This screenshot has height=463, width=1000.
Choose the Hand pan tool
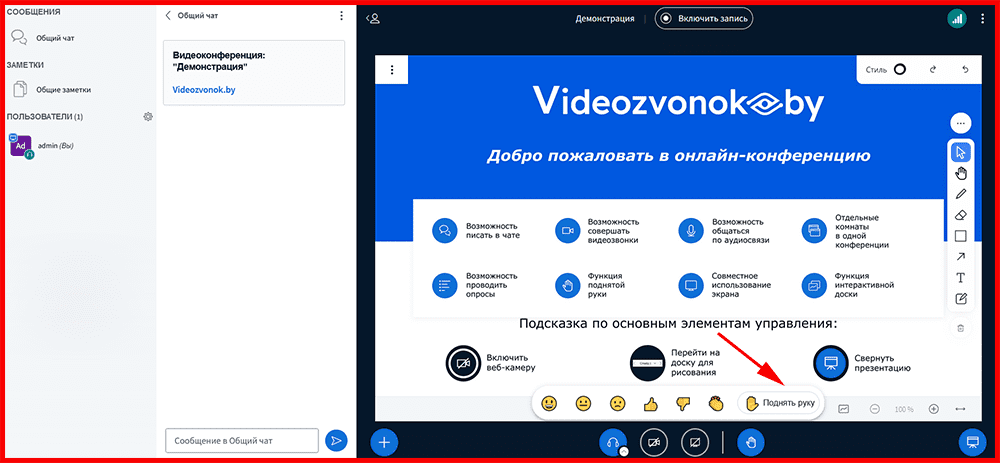pyautogui.click(x=960, y=173)
